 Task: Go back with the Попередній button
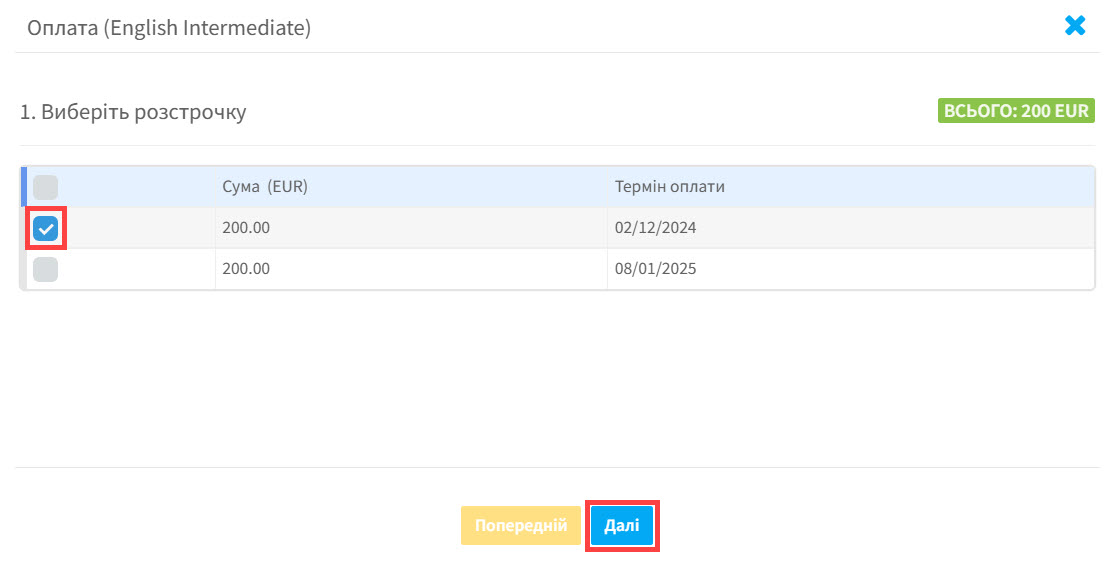coord(521,526)
